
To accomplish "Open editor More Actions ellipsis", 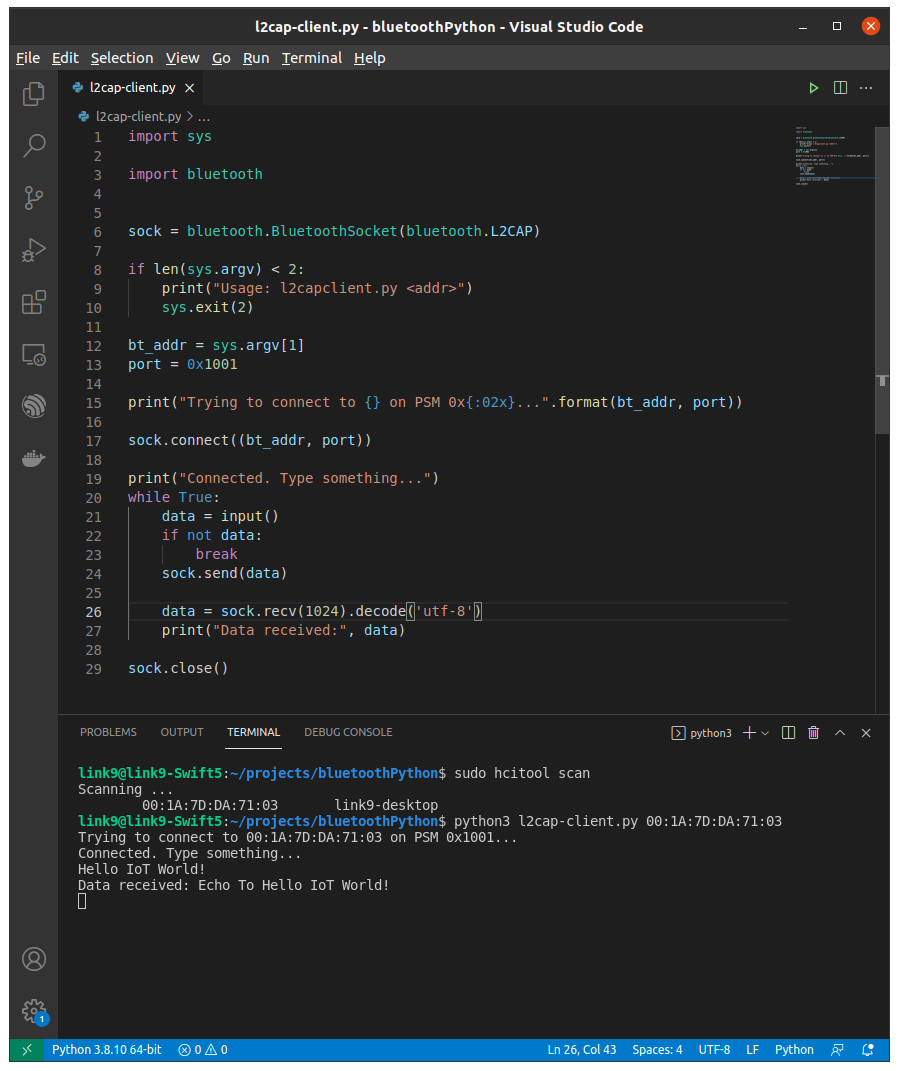I will click(x=866, y=87).
